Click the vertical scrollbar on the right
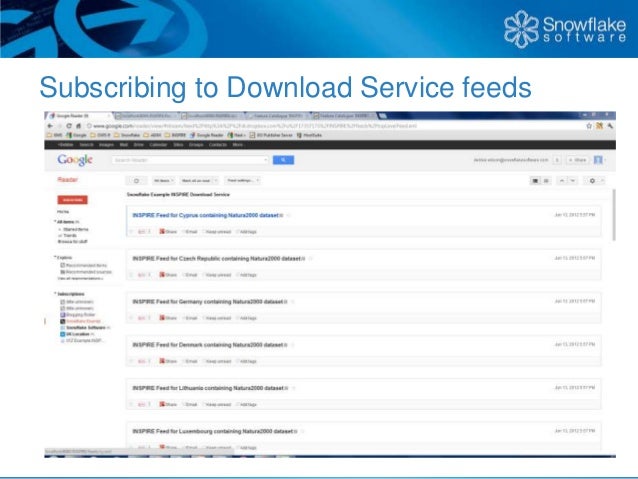This screenshot has height=479, width=638. [613, 215]
